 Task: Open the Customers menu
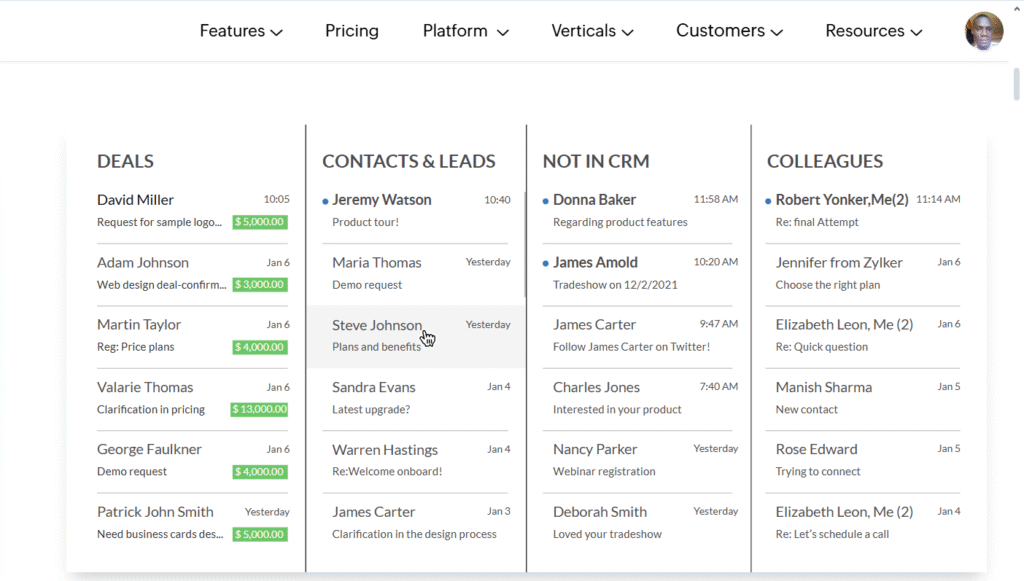point(729,31)
